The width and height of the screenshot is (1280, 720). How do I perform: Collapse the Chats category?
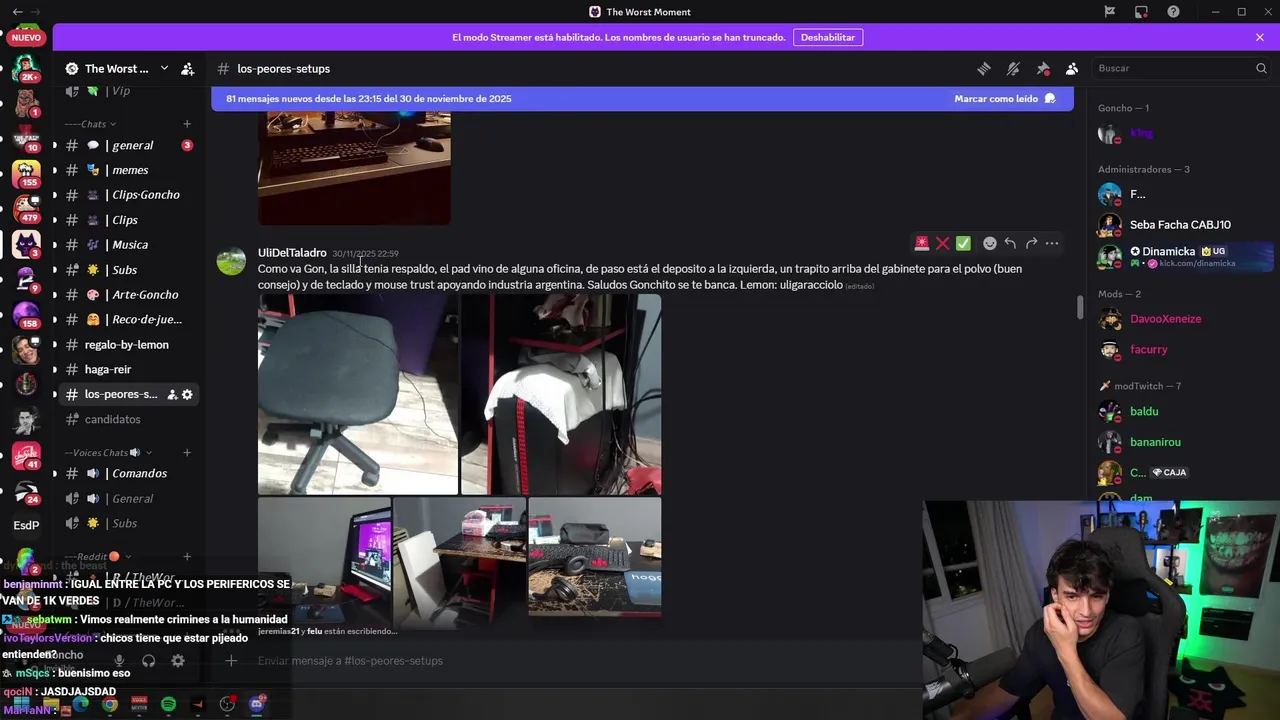tap(90, 124)
